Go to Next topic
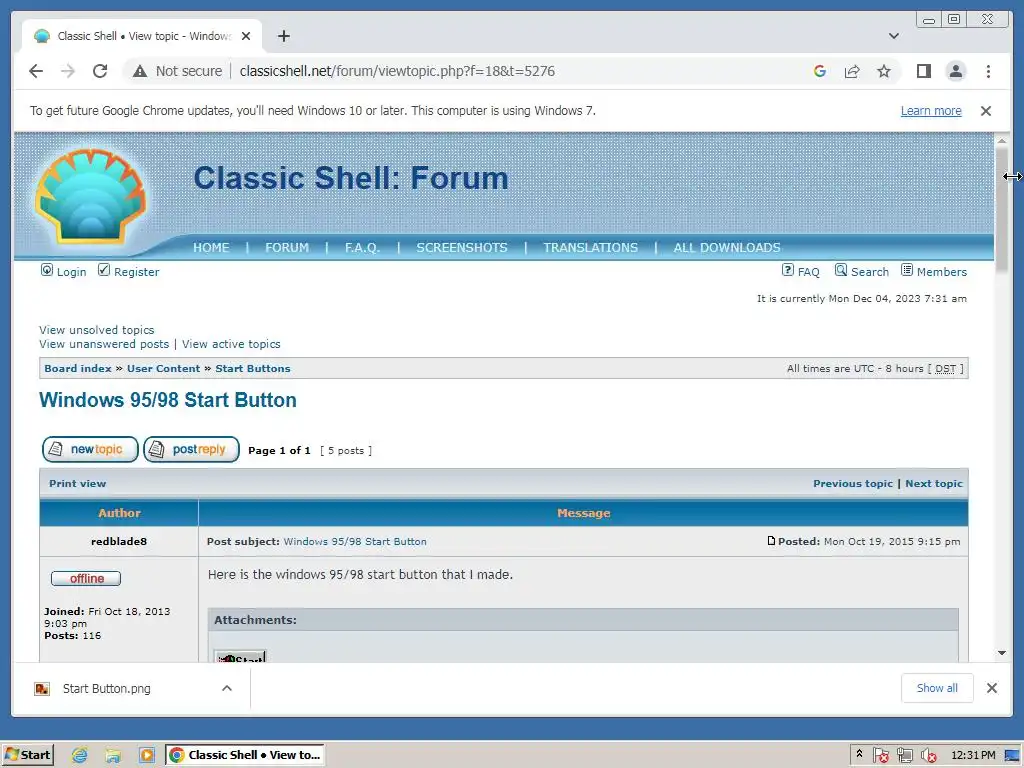Viewport: 1024px width, 768px height. point(934,484)
